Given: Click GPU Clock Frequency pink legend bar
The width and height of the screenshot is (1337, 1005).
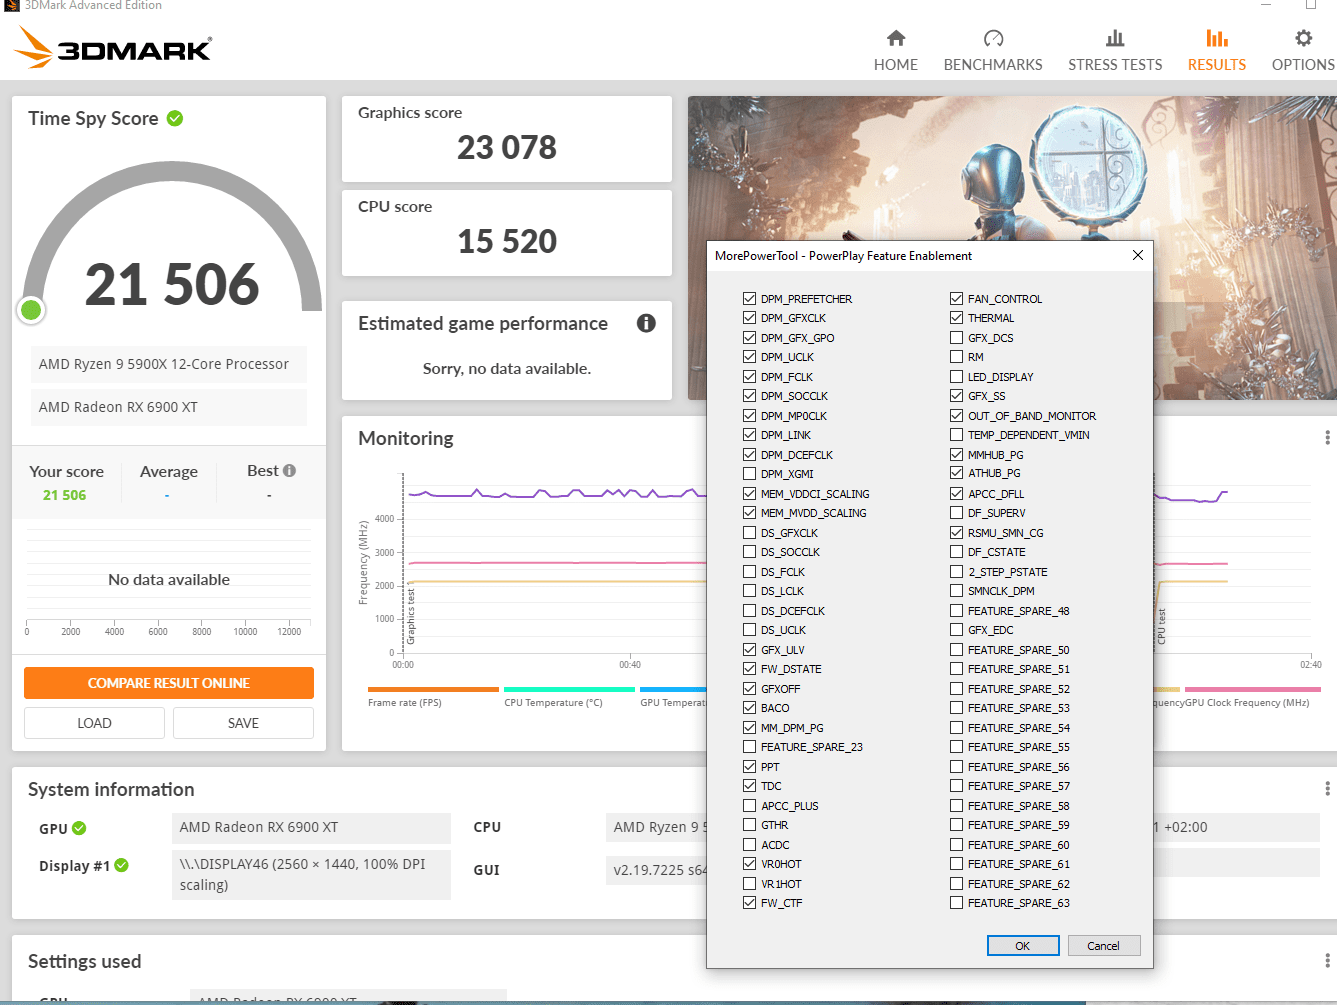Looking at the screenshot, I should (x=1253, y=689).
